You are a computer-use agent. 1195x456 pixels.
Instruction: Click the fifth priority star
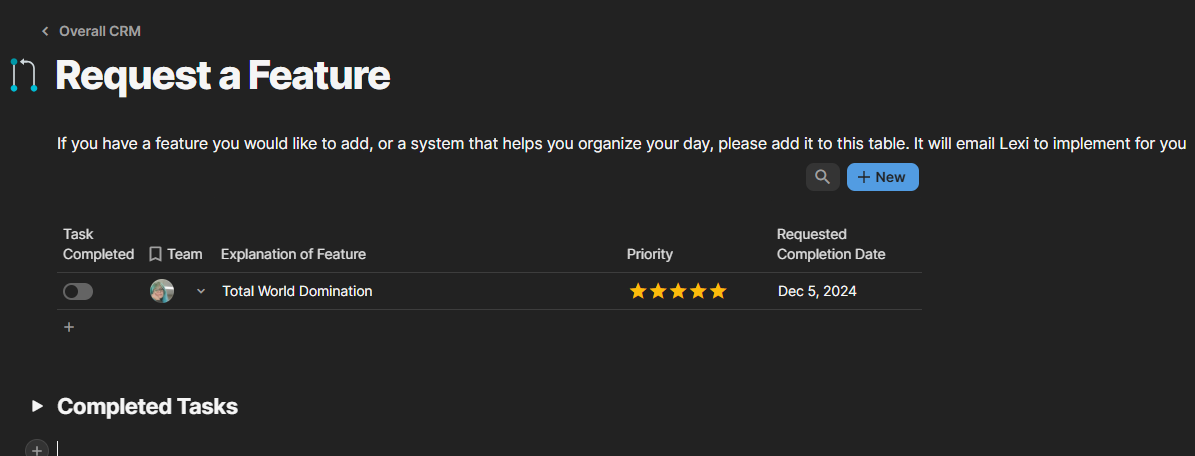[717, 291]
